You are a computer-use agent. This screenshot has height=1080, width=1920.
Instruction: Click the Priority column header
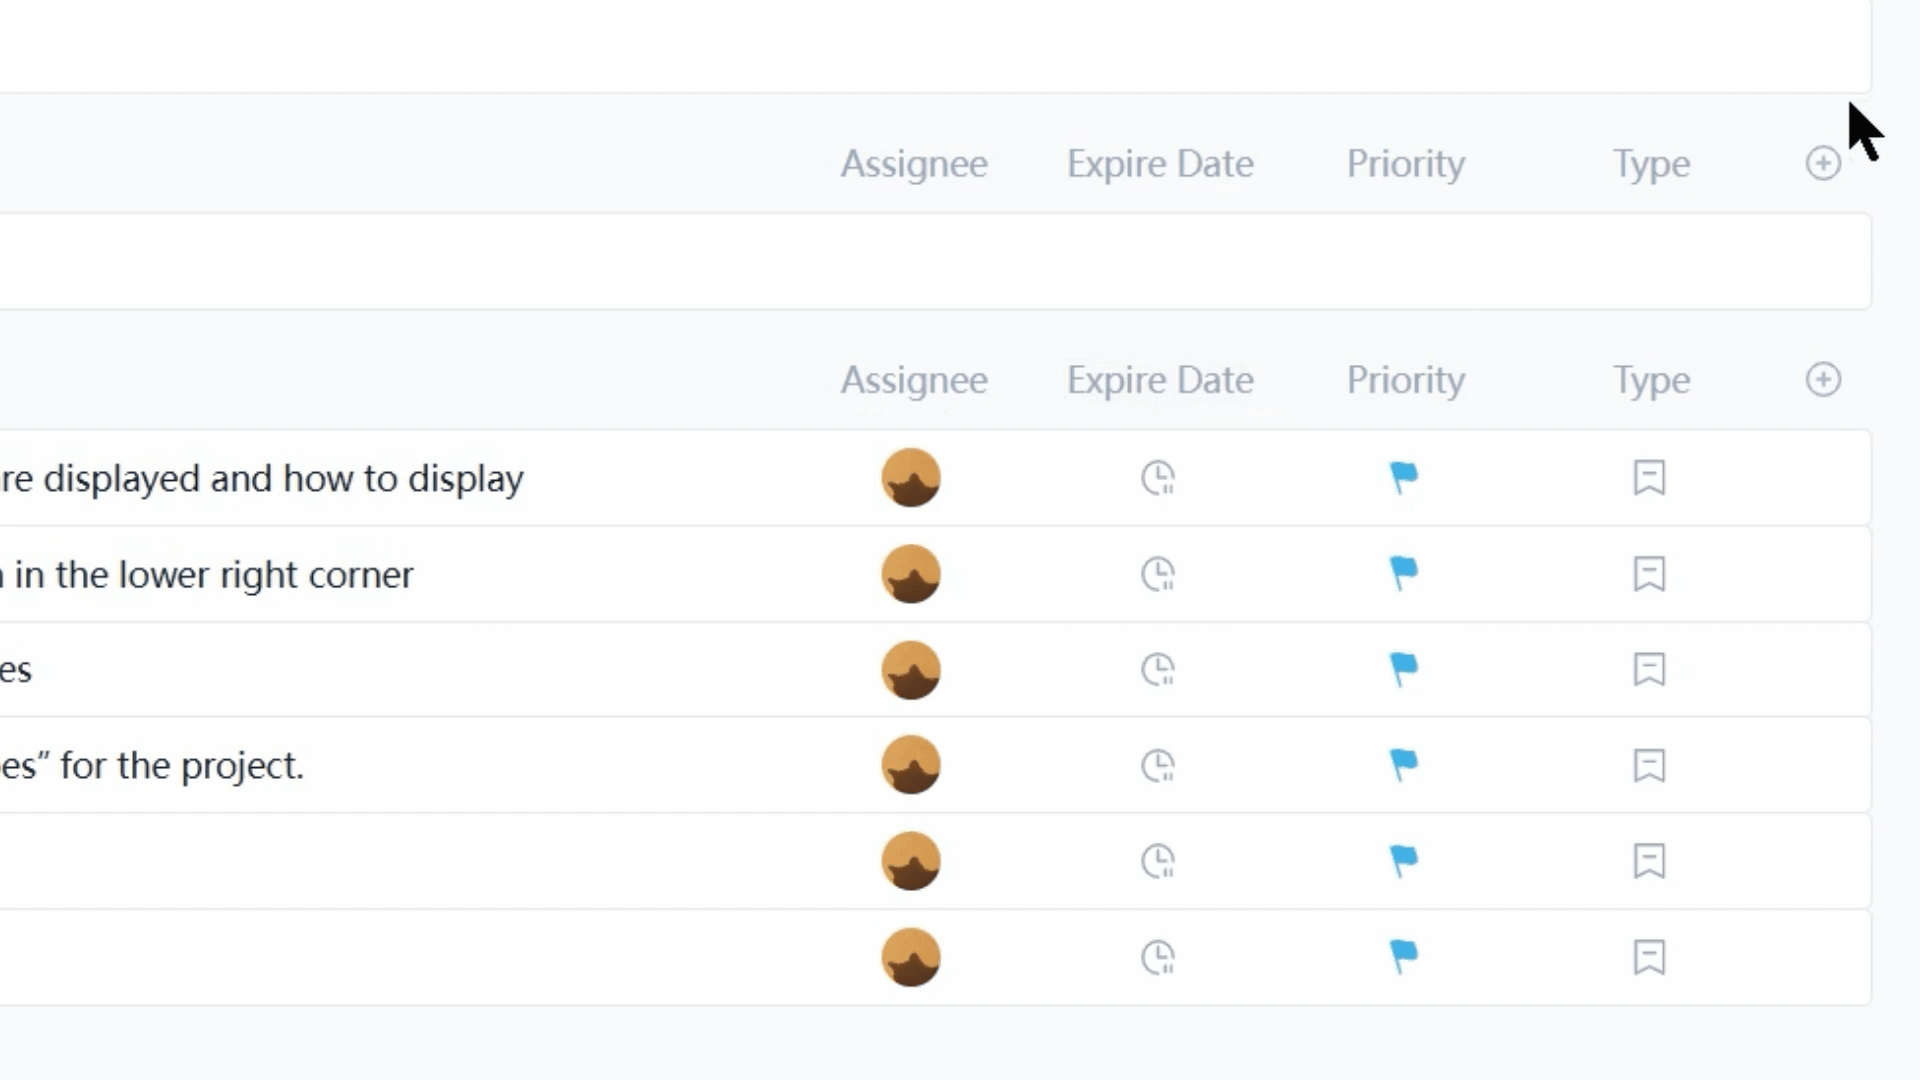point(1404,380)
